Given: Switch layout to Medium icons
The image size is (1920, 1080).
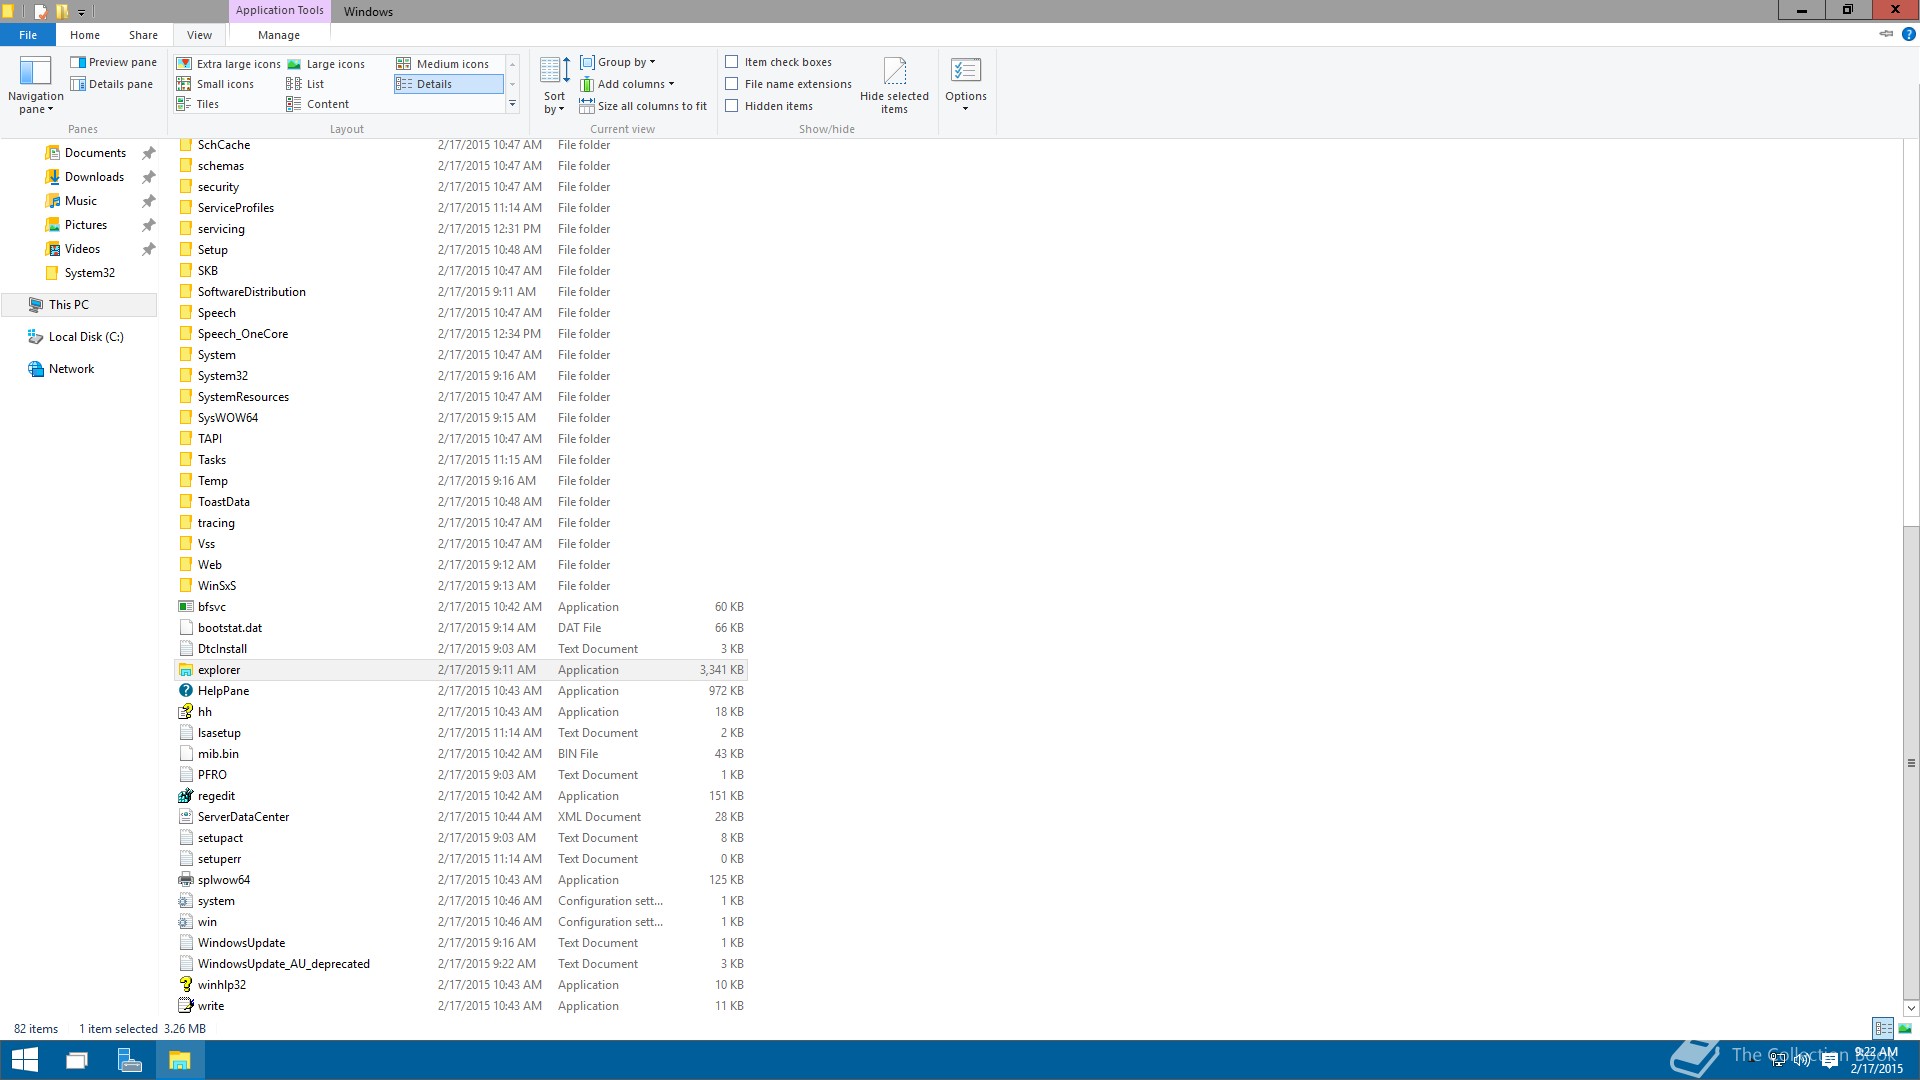Looking at the screenshot, I should tap(443, 64).
